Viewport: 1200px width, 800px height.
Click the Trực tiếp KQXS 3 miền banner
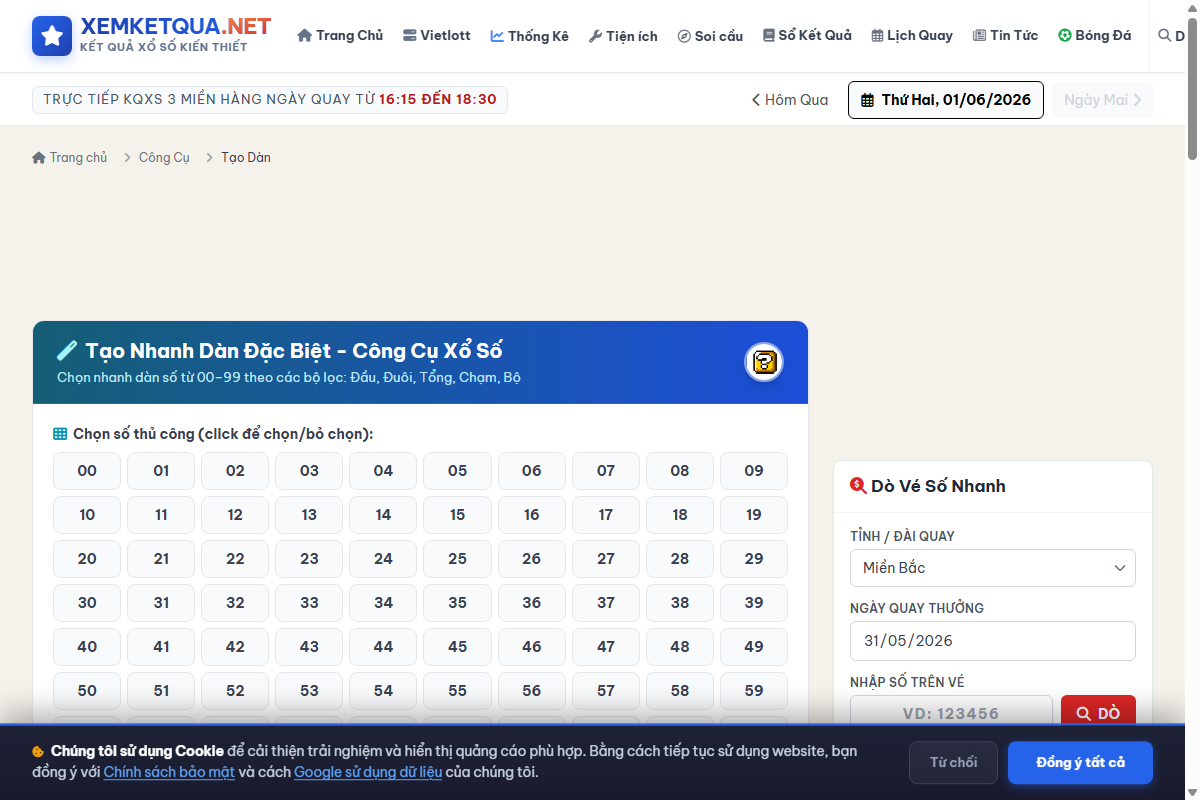pos(270,100)
